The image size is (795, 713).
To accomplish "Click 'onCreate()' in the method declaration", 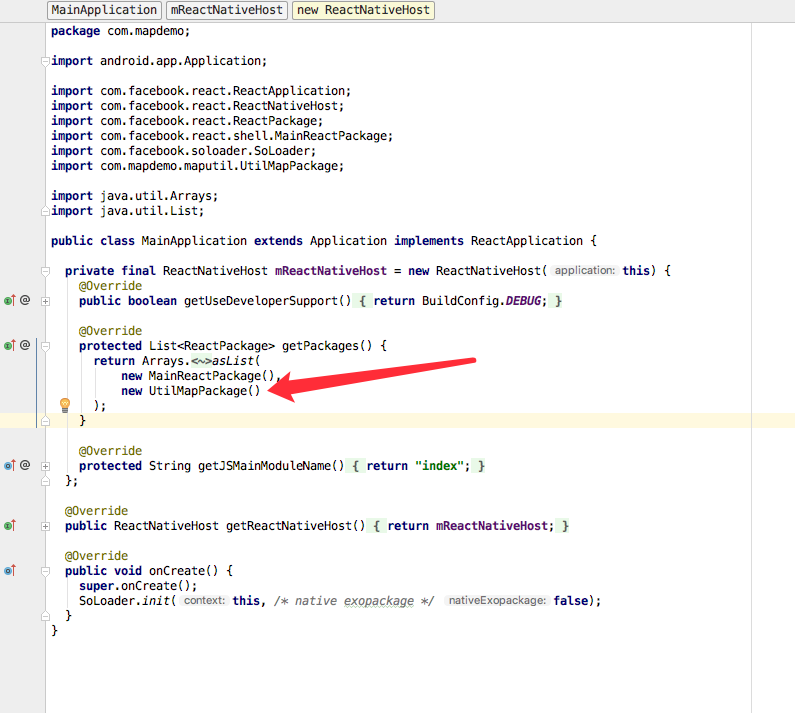I will click(x=184, y=571).
